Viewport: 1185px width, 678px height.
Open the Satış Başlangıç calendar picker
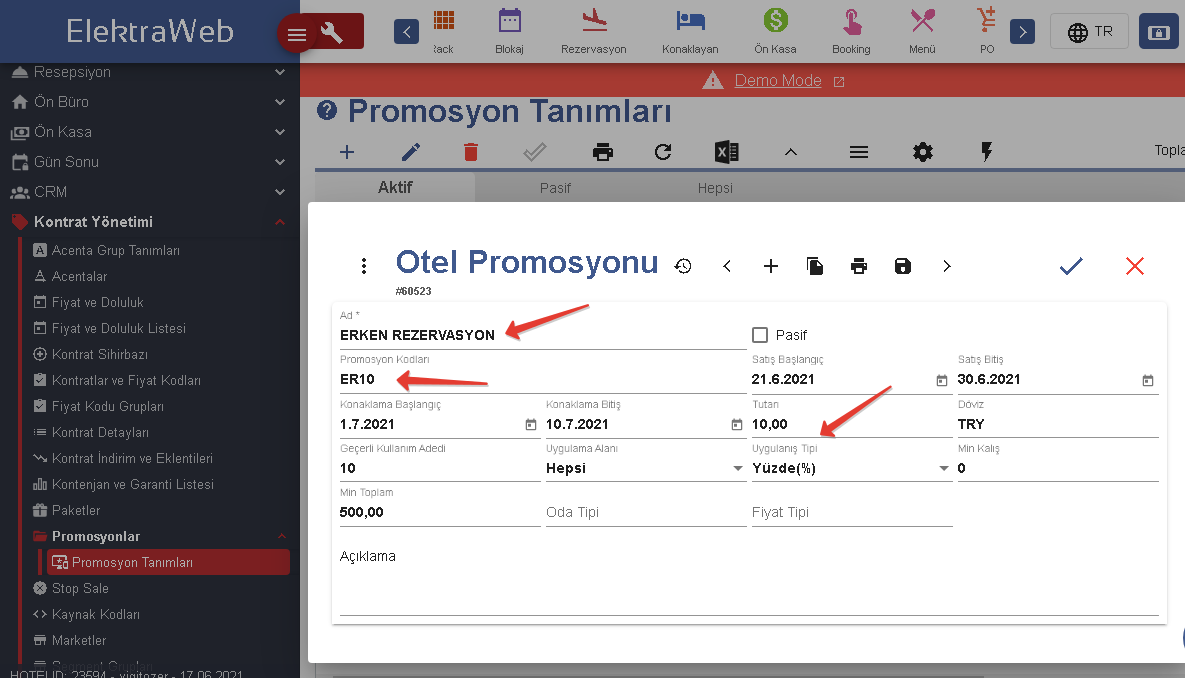[941, 380]
